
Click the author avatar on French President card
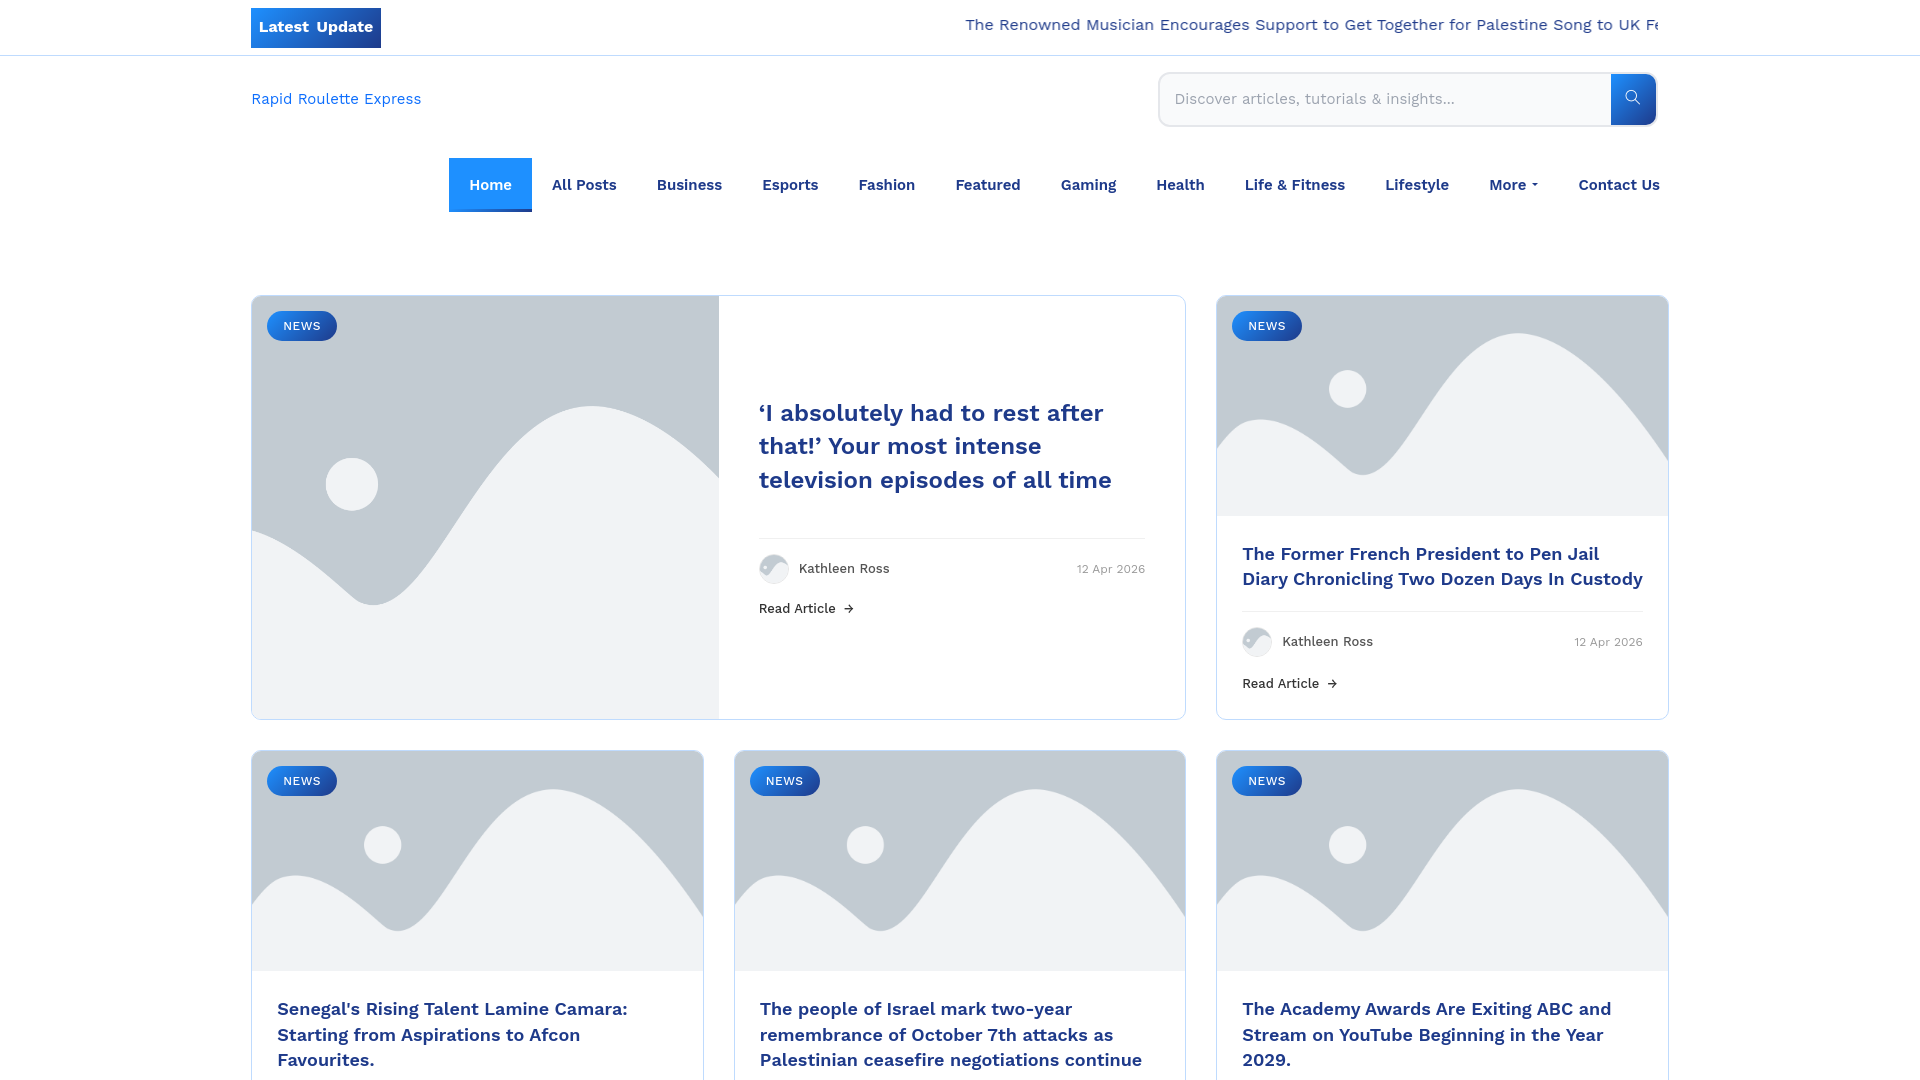point(1256,642)
